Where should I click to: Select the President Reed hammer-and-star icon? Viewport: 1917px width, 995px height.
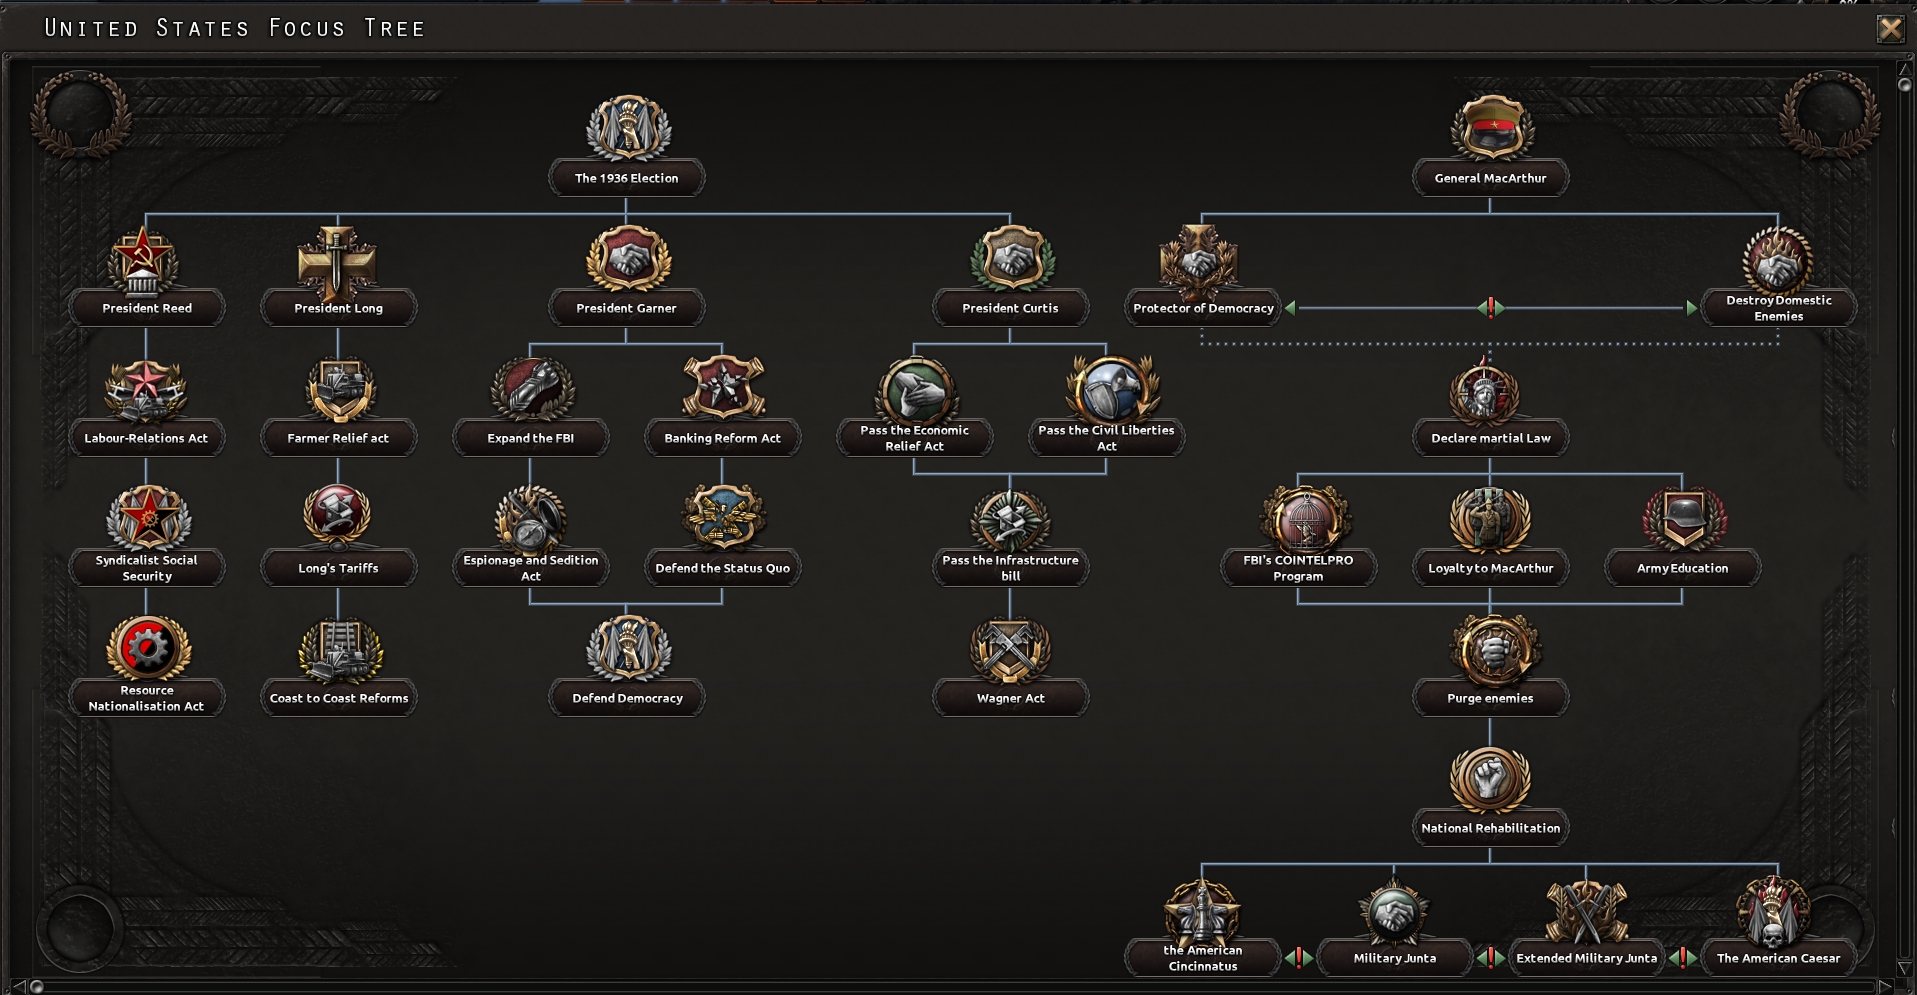click(143, 262)
